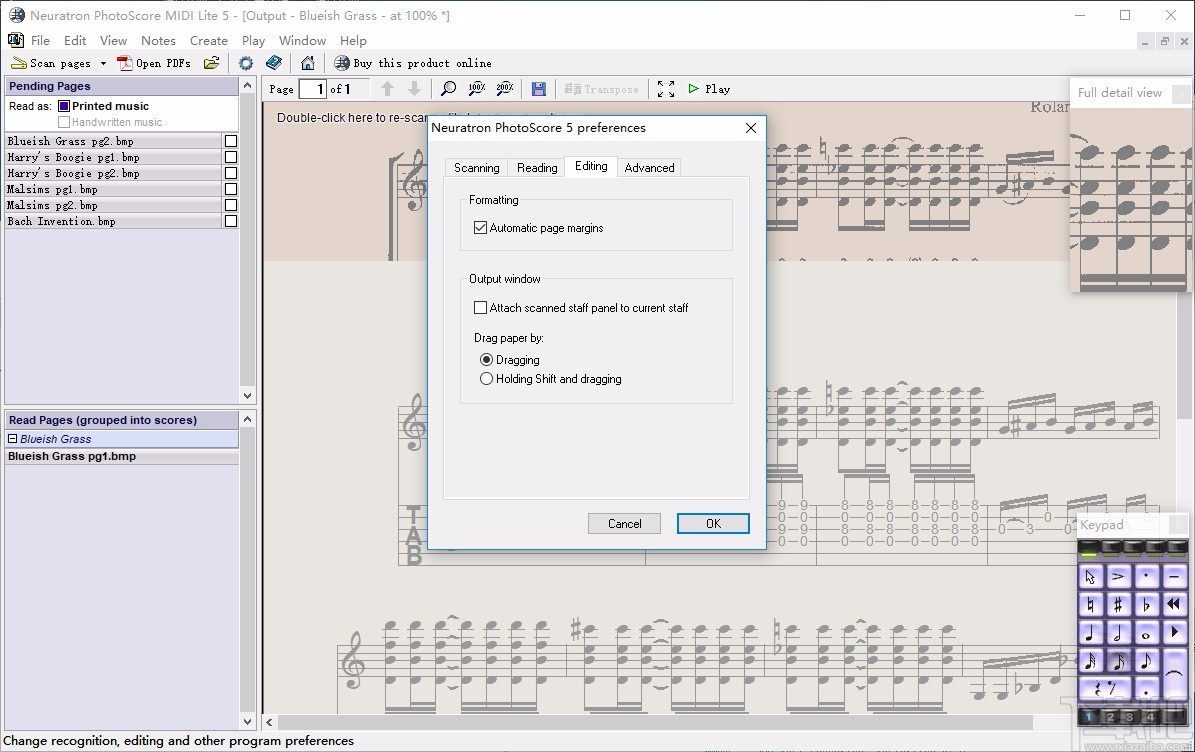Select the sharp accidental on Keypad
This screenshot has width=1195, height=752.
coord(1118,605)
